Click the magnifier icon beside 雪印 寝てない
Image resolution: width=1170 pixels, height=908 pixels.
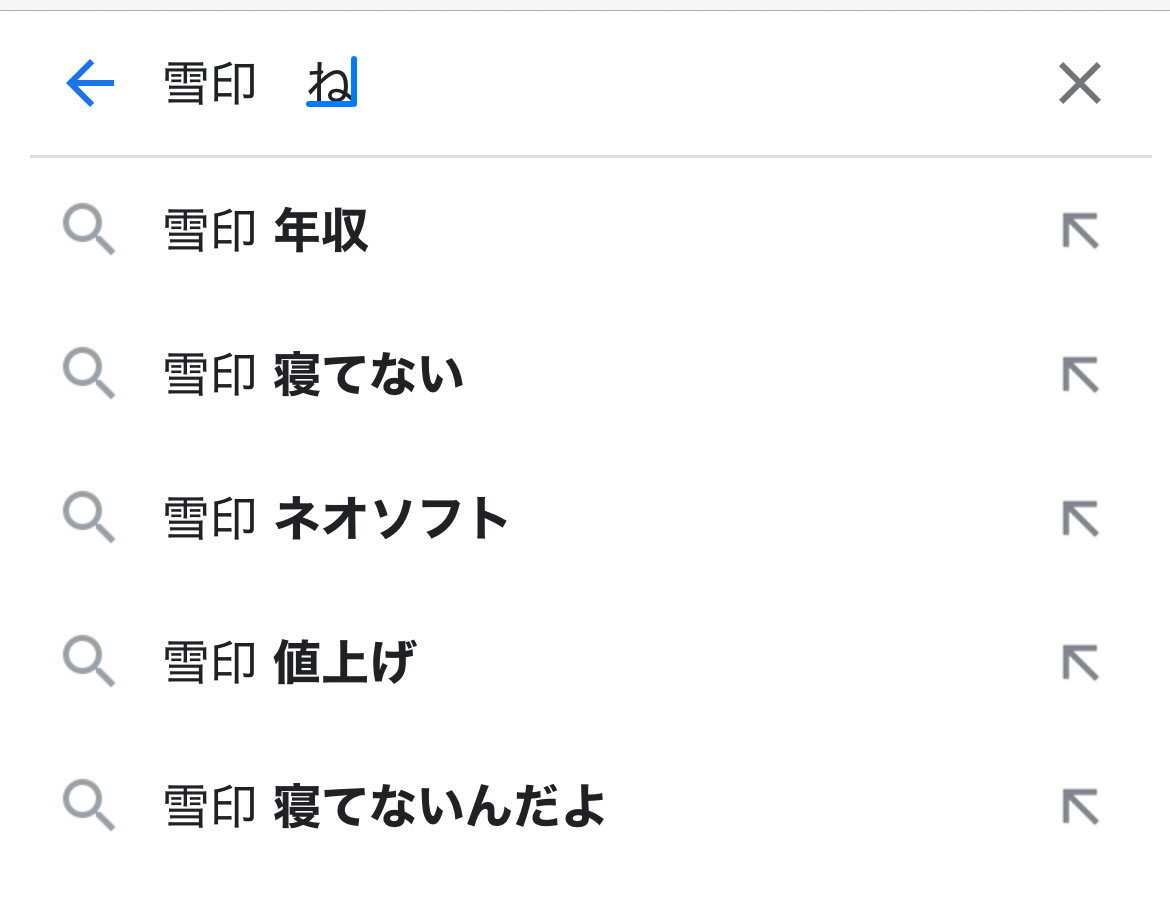pos(89,375)
